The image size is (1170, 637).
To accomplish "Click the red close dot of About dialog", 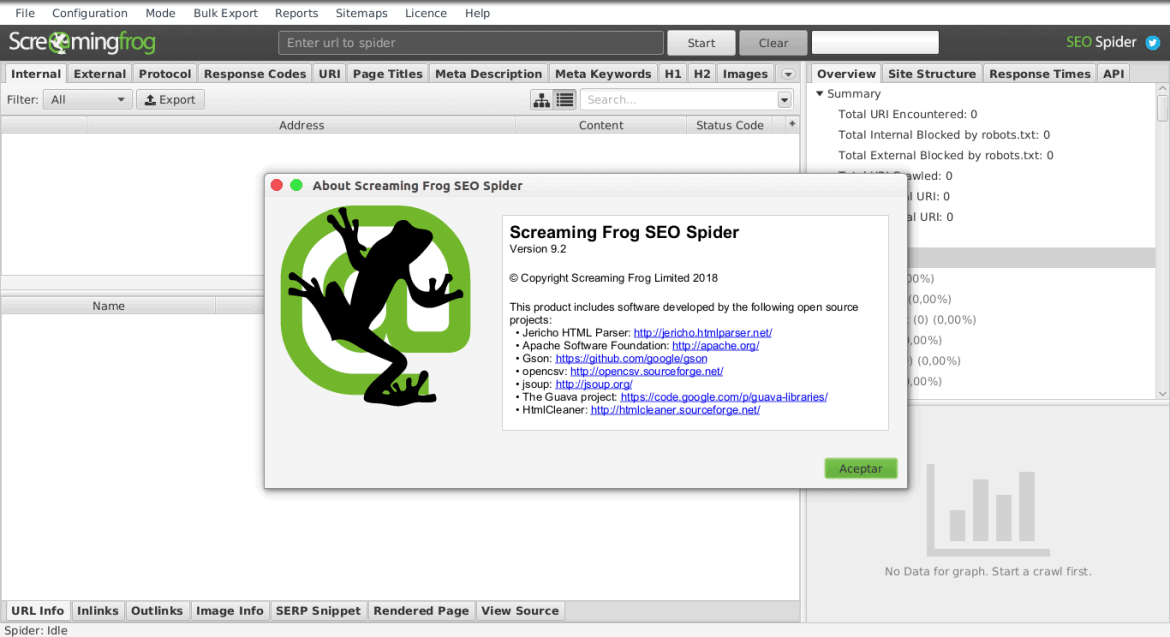I will (x=277, y=185).
